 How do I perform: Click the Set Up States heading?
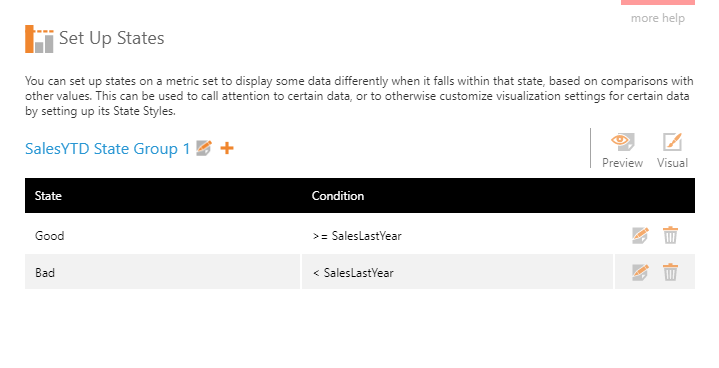tap(111, 38)
